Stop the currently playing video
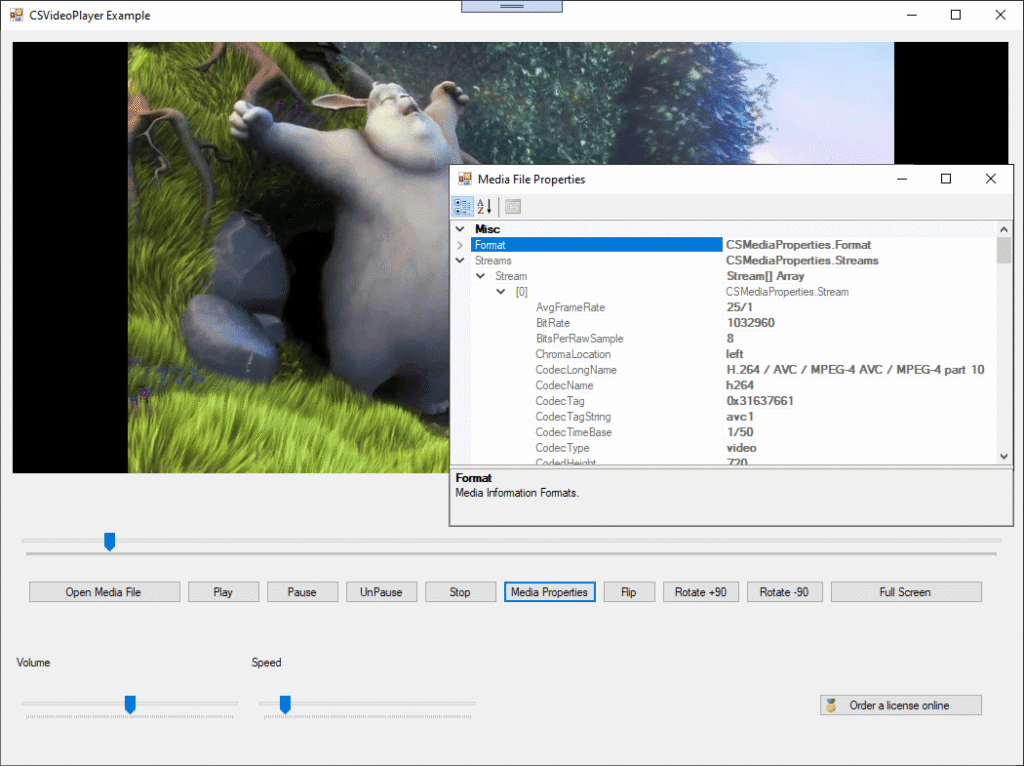The width and height of the screenshot is (1024, 766). click(x=460, y=591)
